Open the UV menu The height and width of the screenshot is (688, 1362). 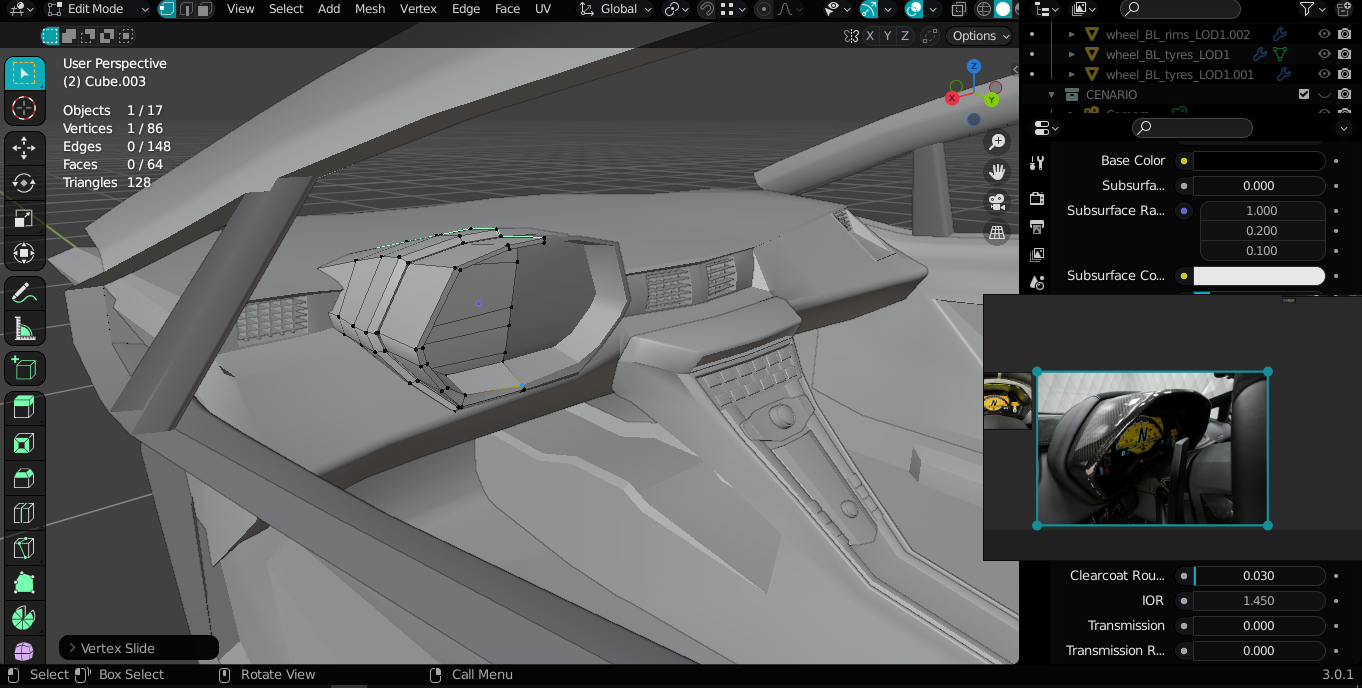(x=542, y=9)
